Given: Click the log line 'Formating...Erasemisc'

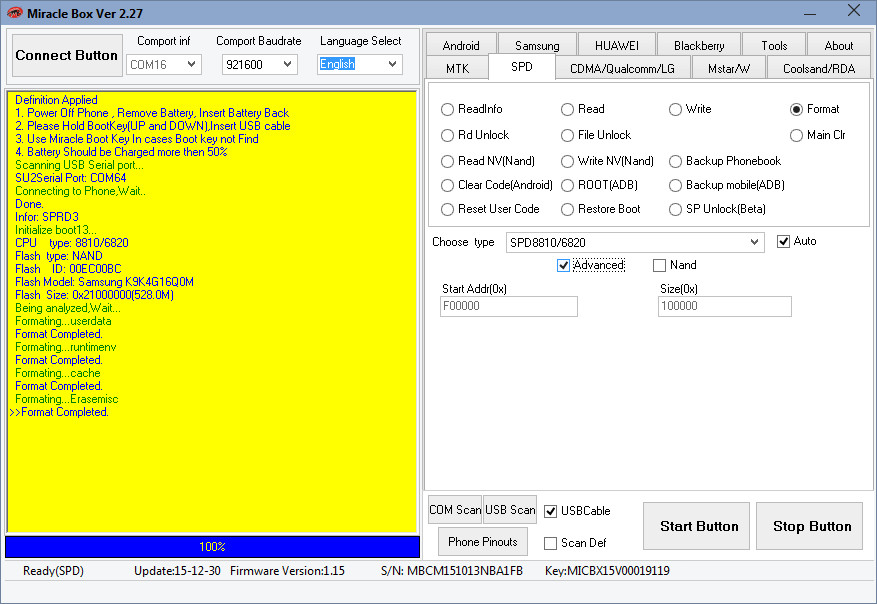Looking at the screenshot, I should click(x=67, y=399).
